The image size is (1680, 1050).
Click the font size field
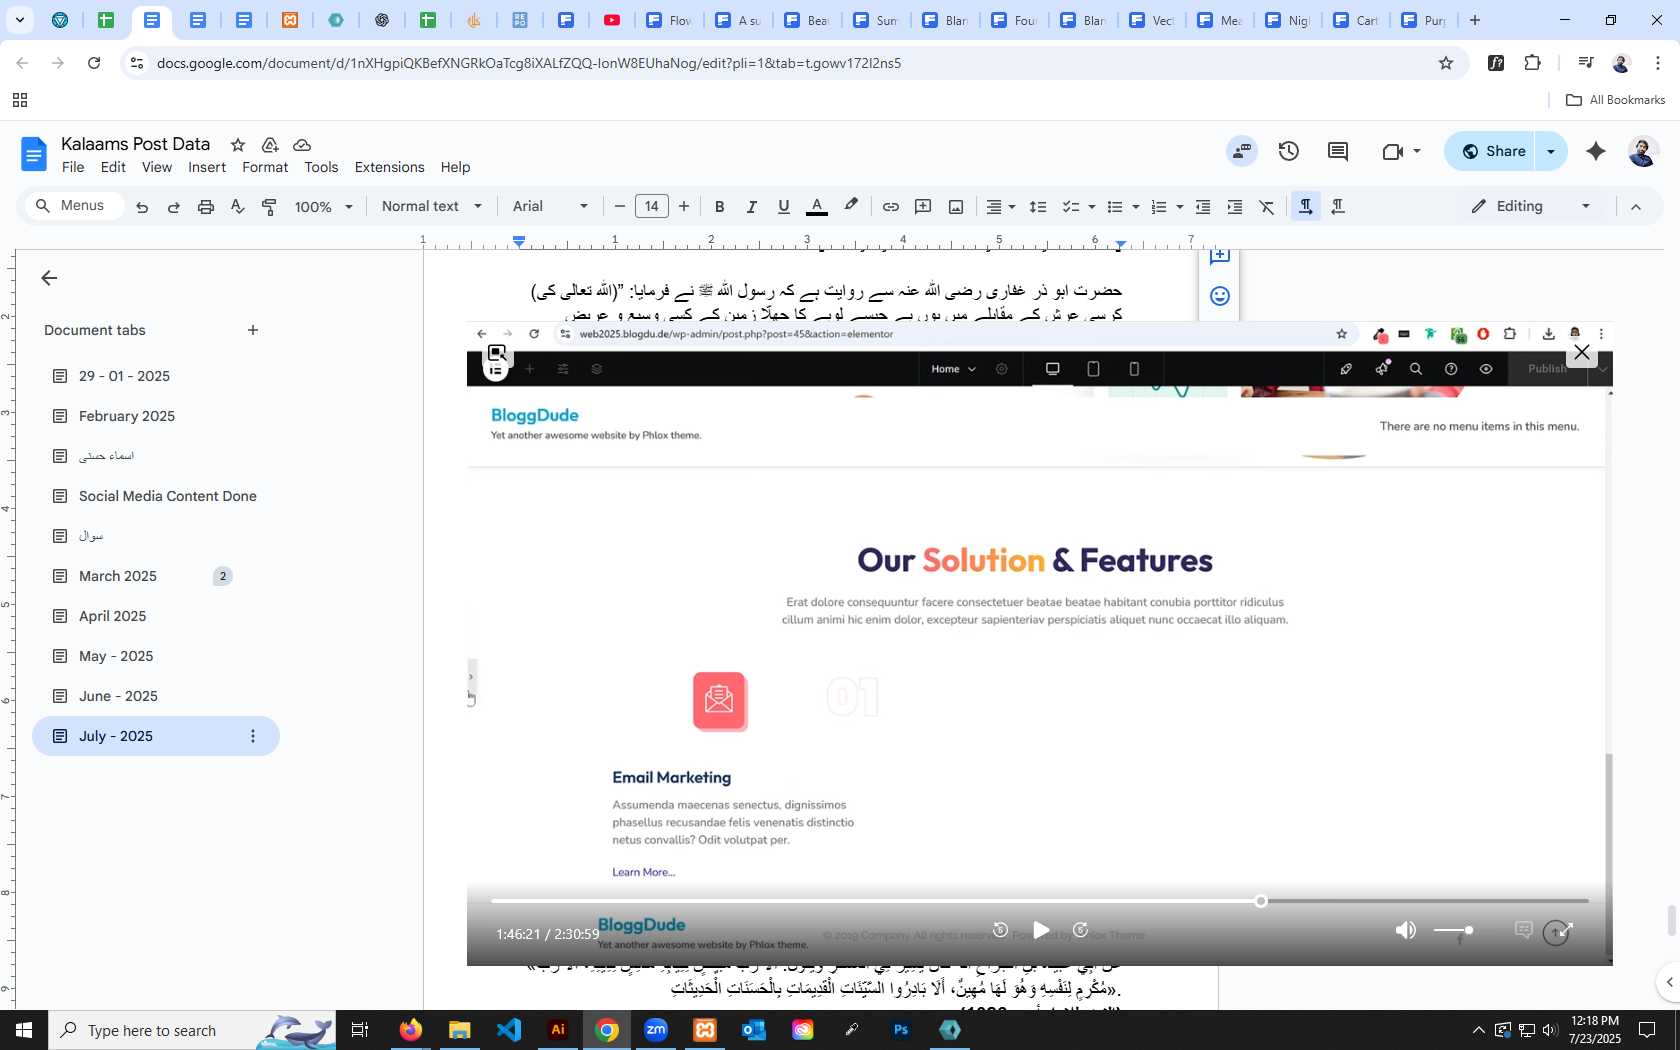pos(652,207)
